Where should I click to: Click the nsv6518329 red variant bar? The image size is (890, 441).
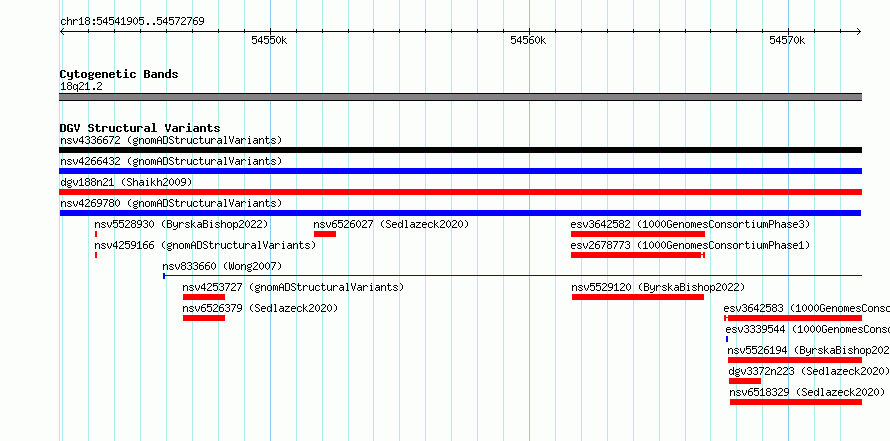click(x=796, y=402)
